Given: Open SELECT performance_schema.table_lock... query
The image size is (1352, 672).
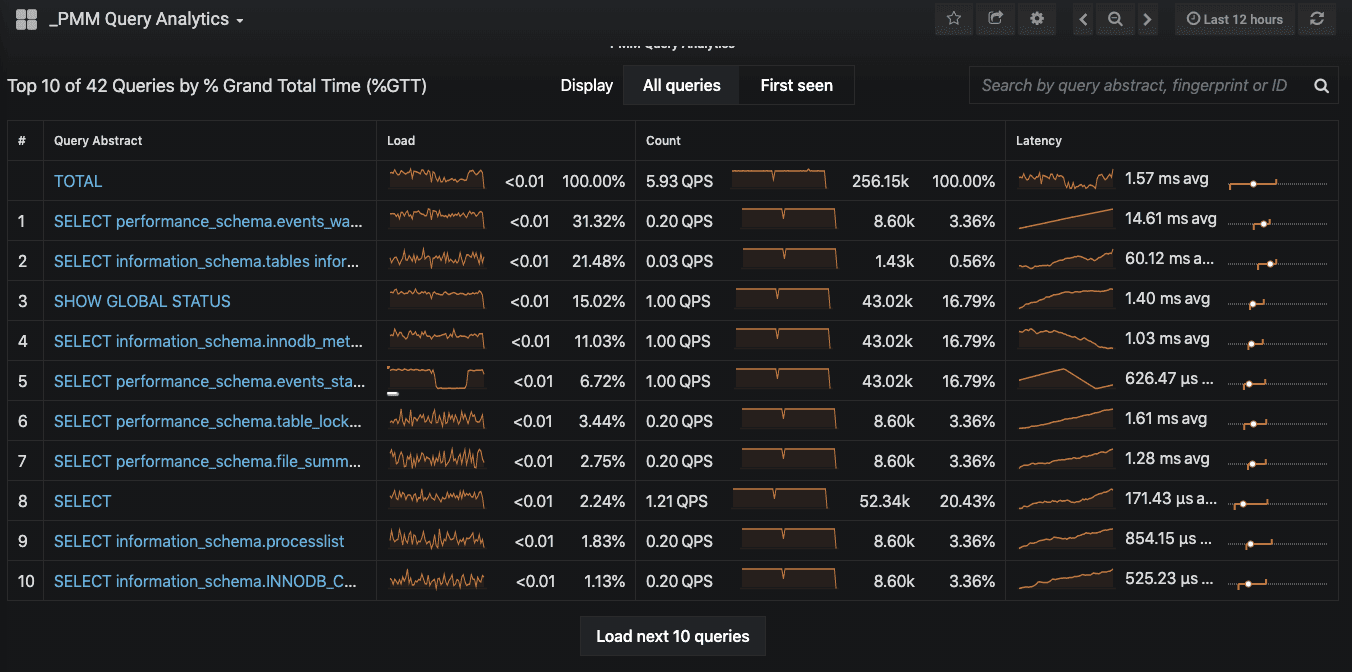Looking at the screenshot, I should 208,421.
